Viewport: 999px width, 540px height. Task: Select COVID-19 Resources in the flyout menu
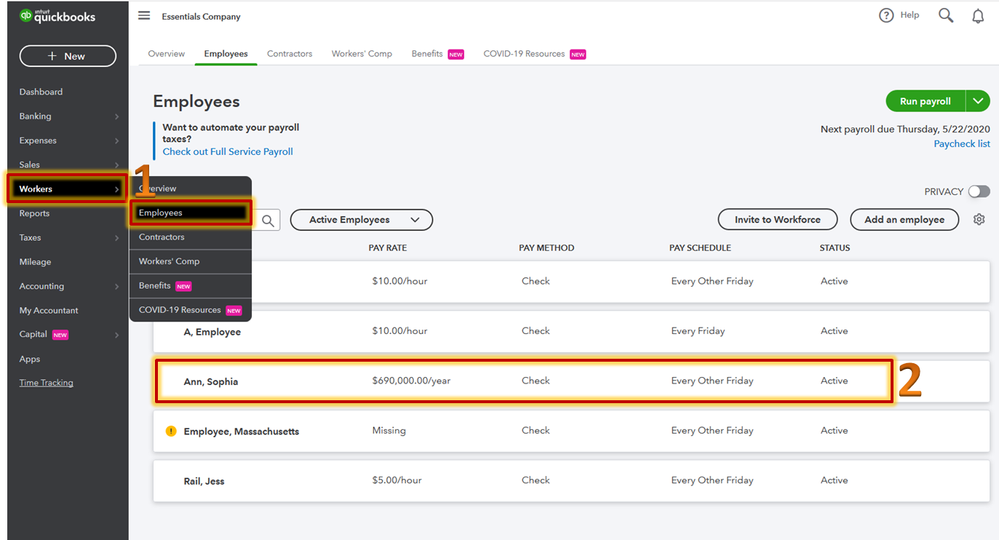(190, 310)
